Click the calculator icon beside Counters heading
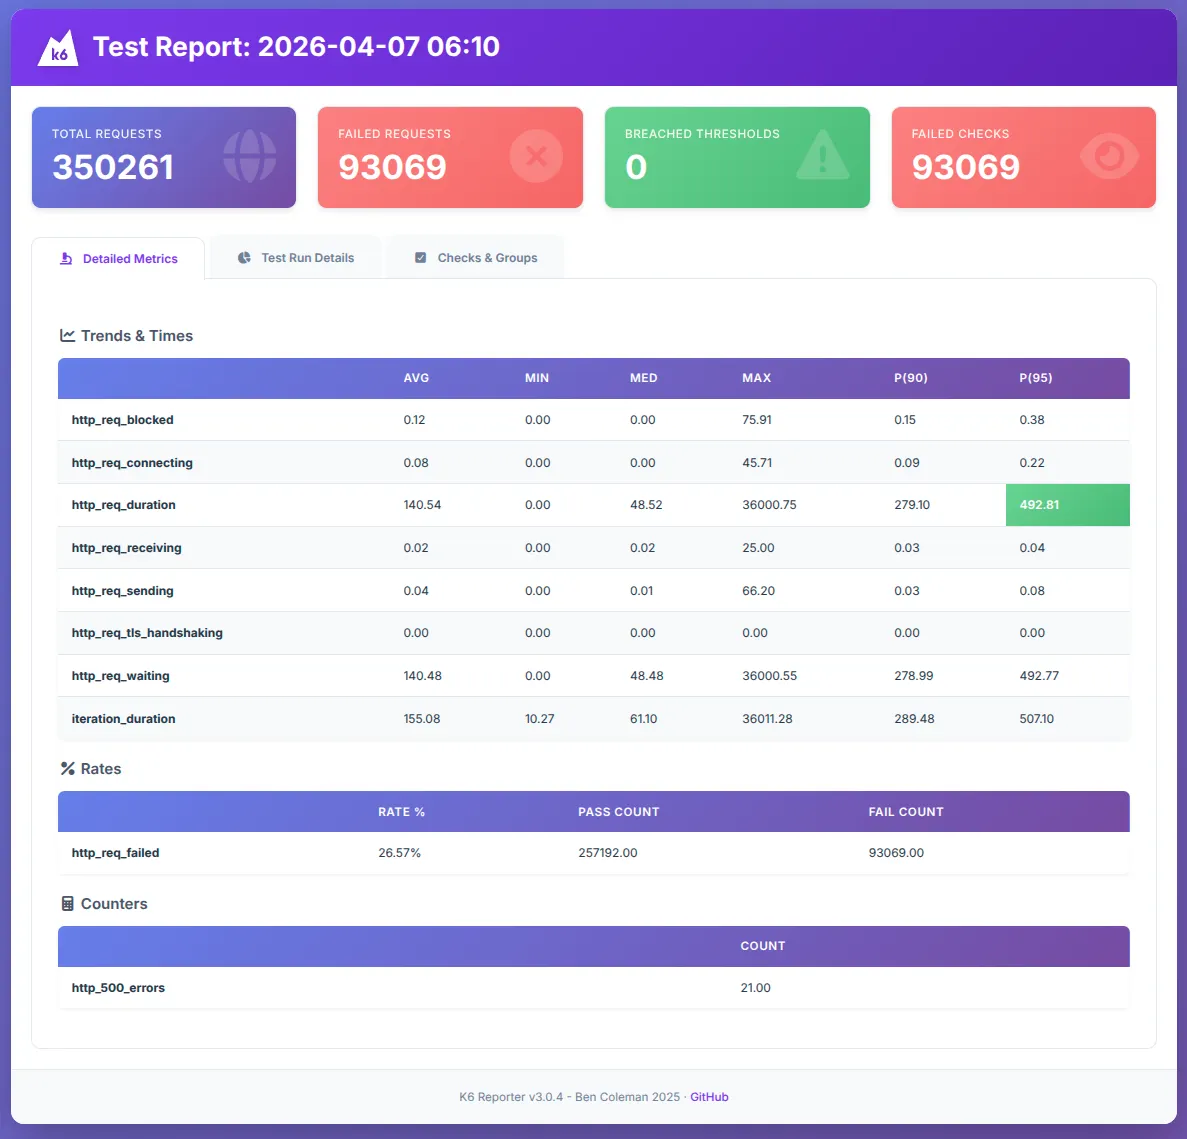 67,904
